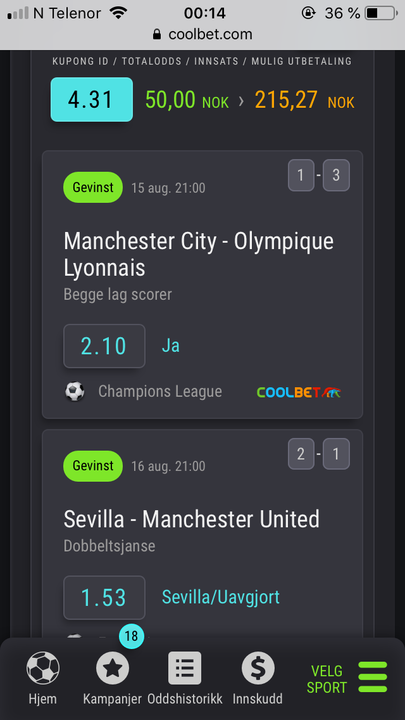The width and height of the screenshot is (405, 720).
Task: Tap the Velg Sport label
Action: tap(327, 679)
